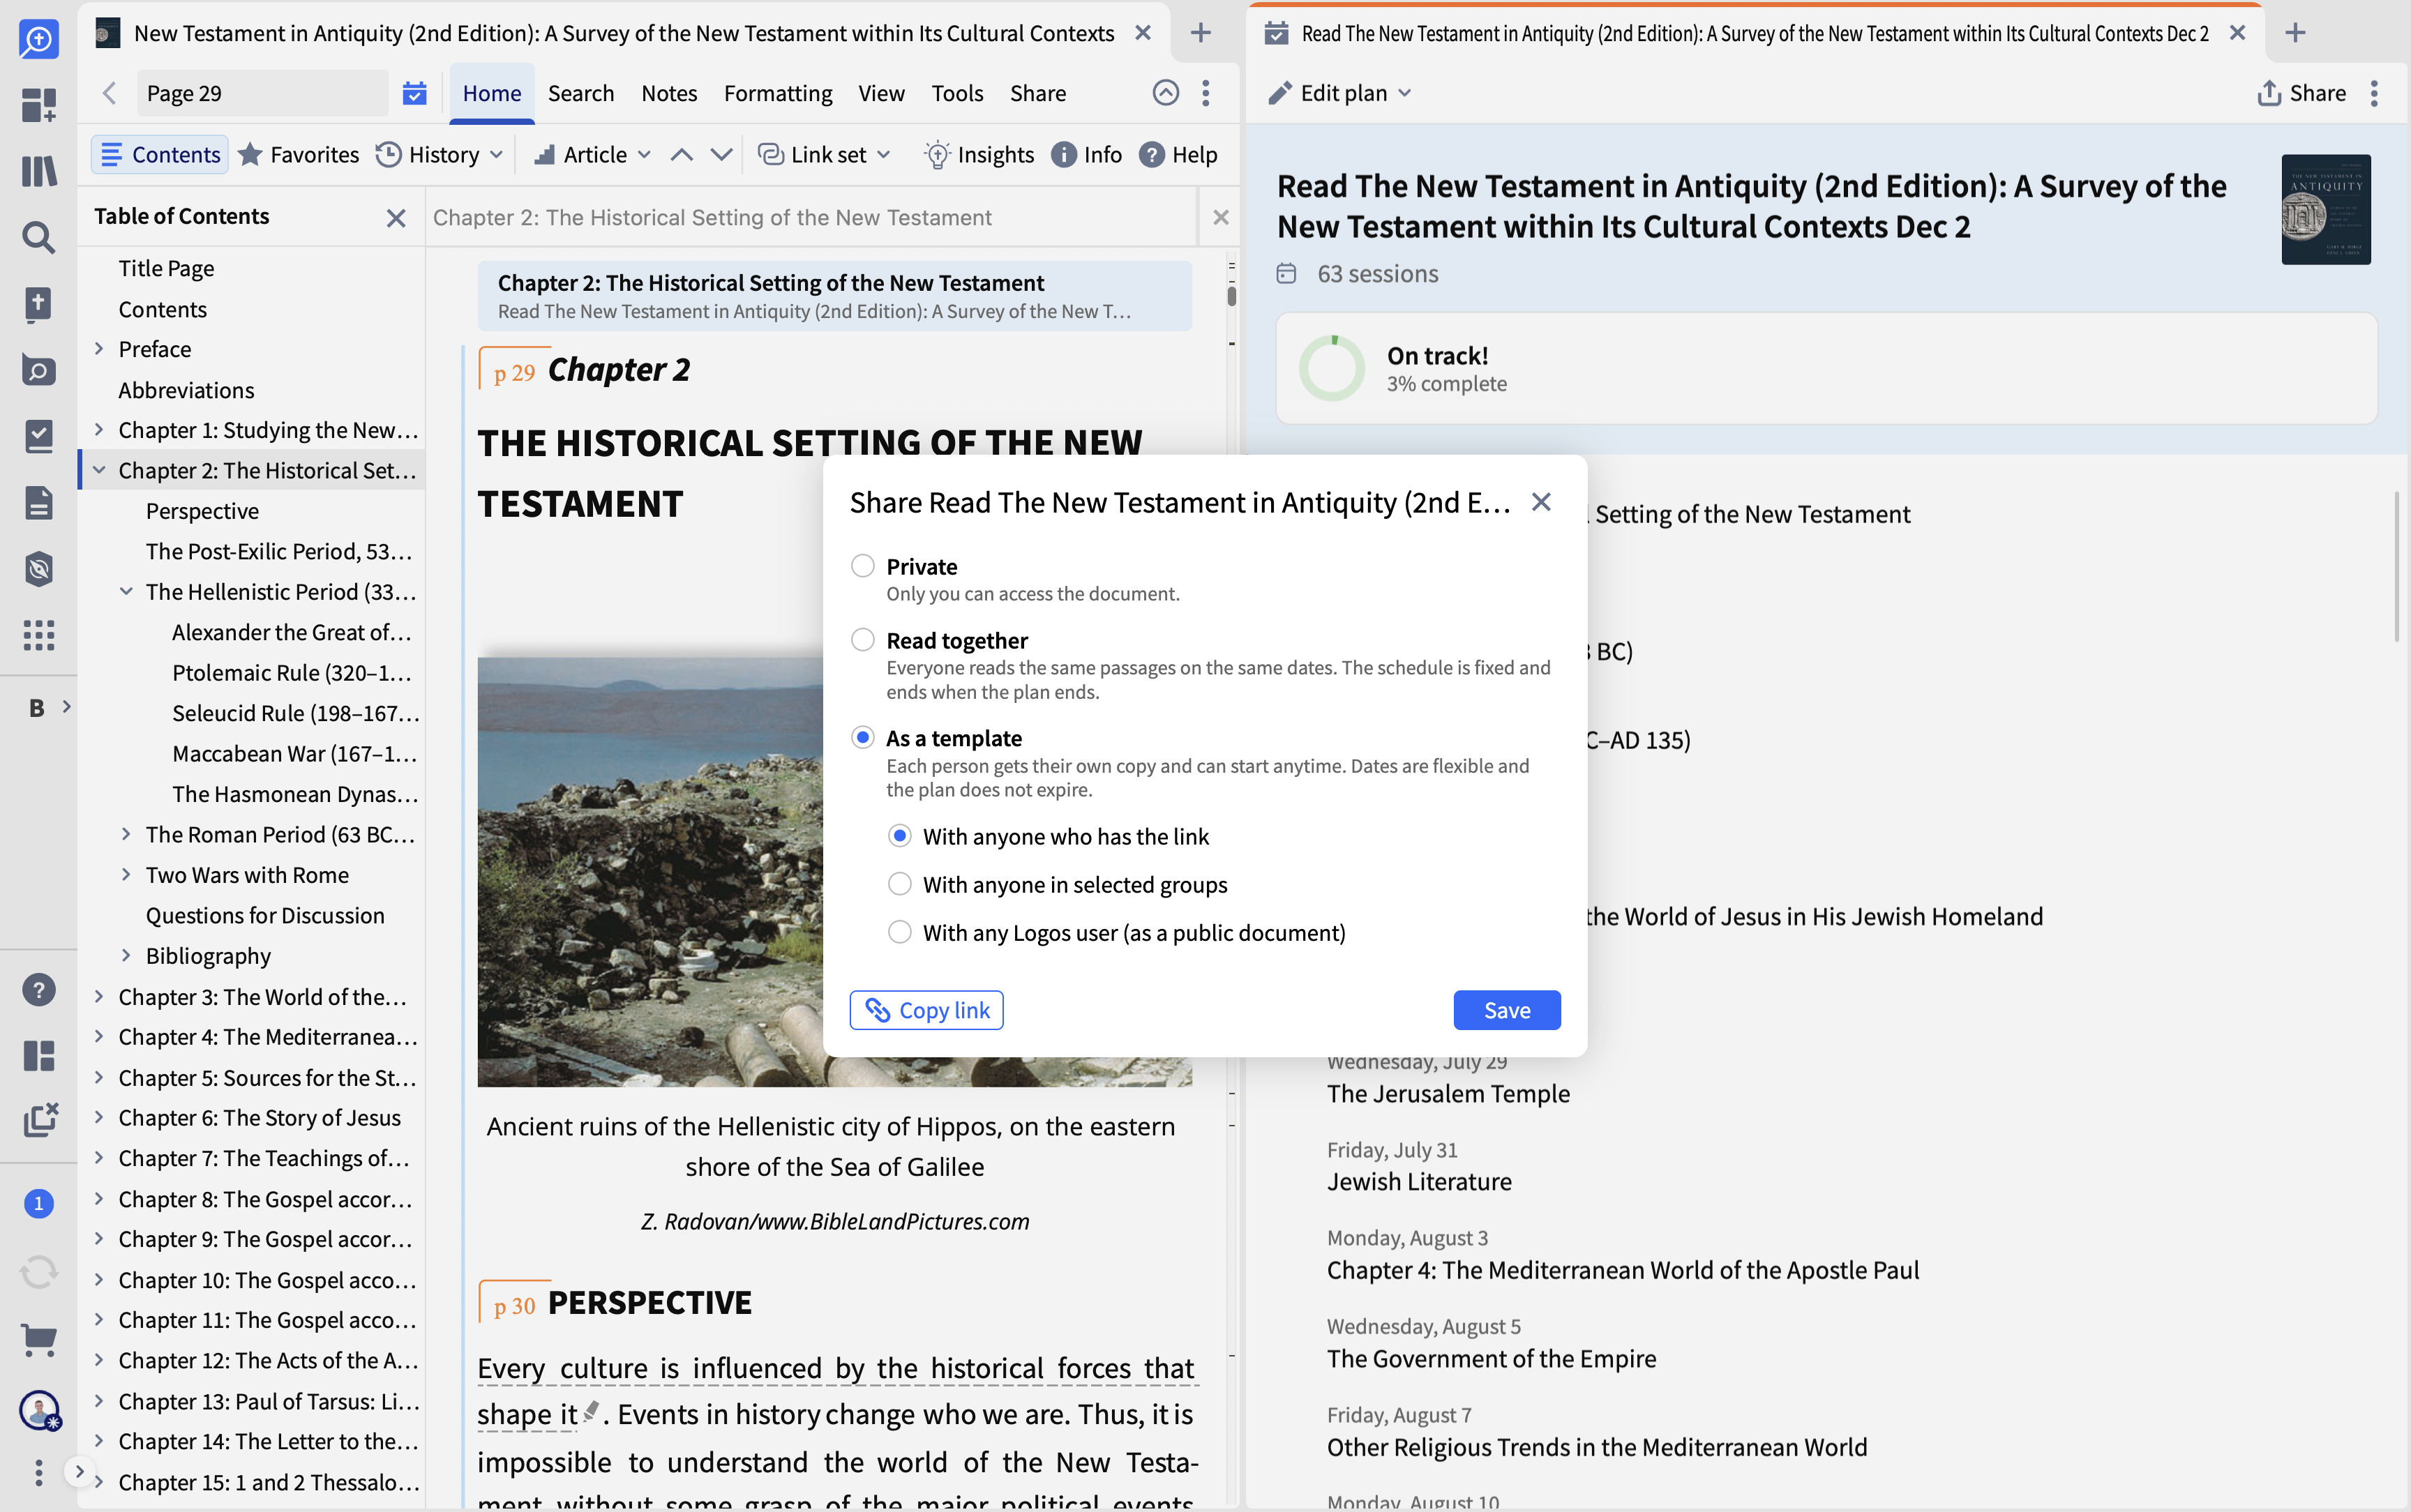Click Share in the reading plan panel

(2301, 93)
